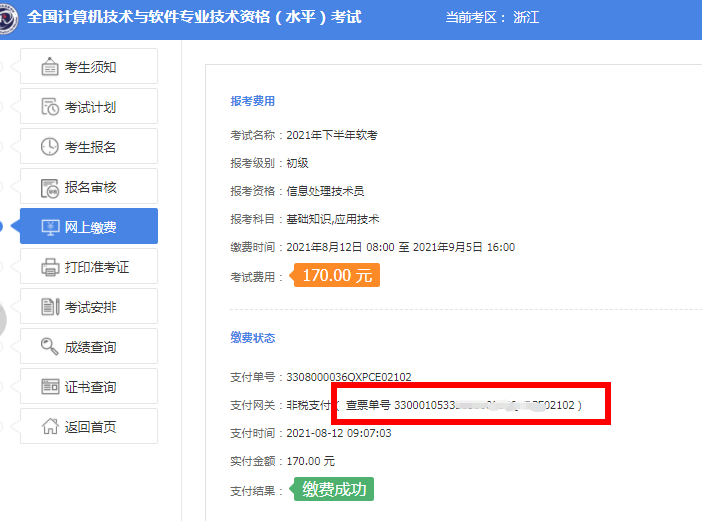
Task: Click the site logo in the header
Action: 8,18
